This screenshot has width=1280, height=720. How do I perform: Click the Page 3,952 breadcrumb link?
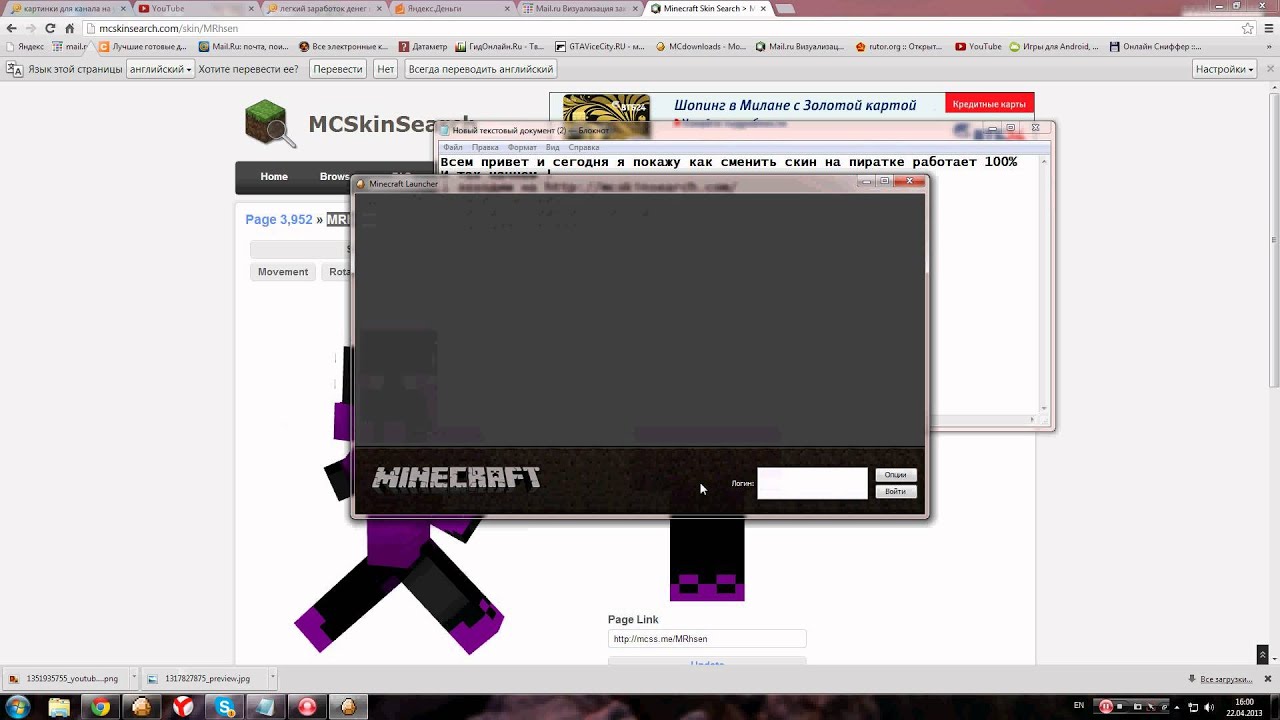[x=279, y=219]
